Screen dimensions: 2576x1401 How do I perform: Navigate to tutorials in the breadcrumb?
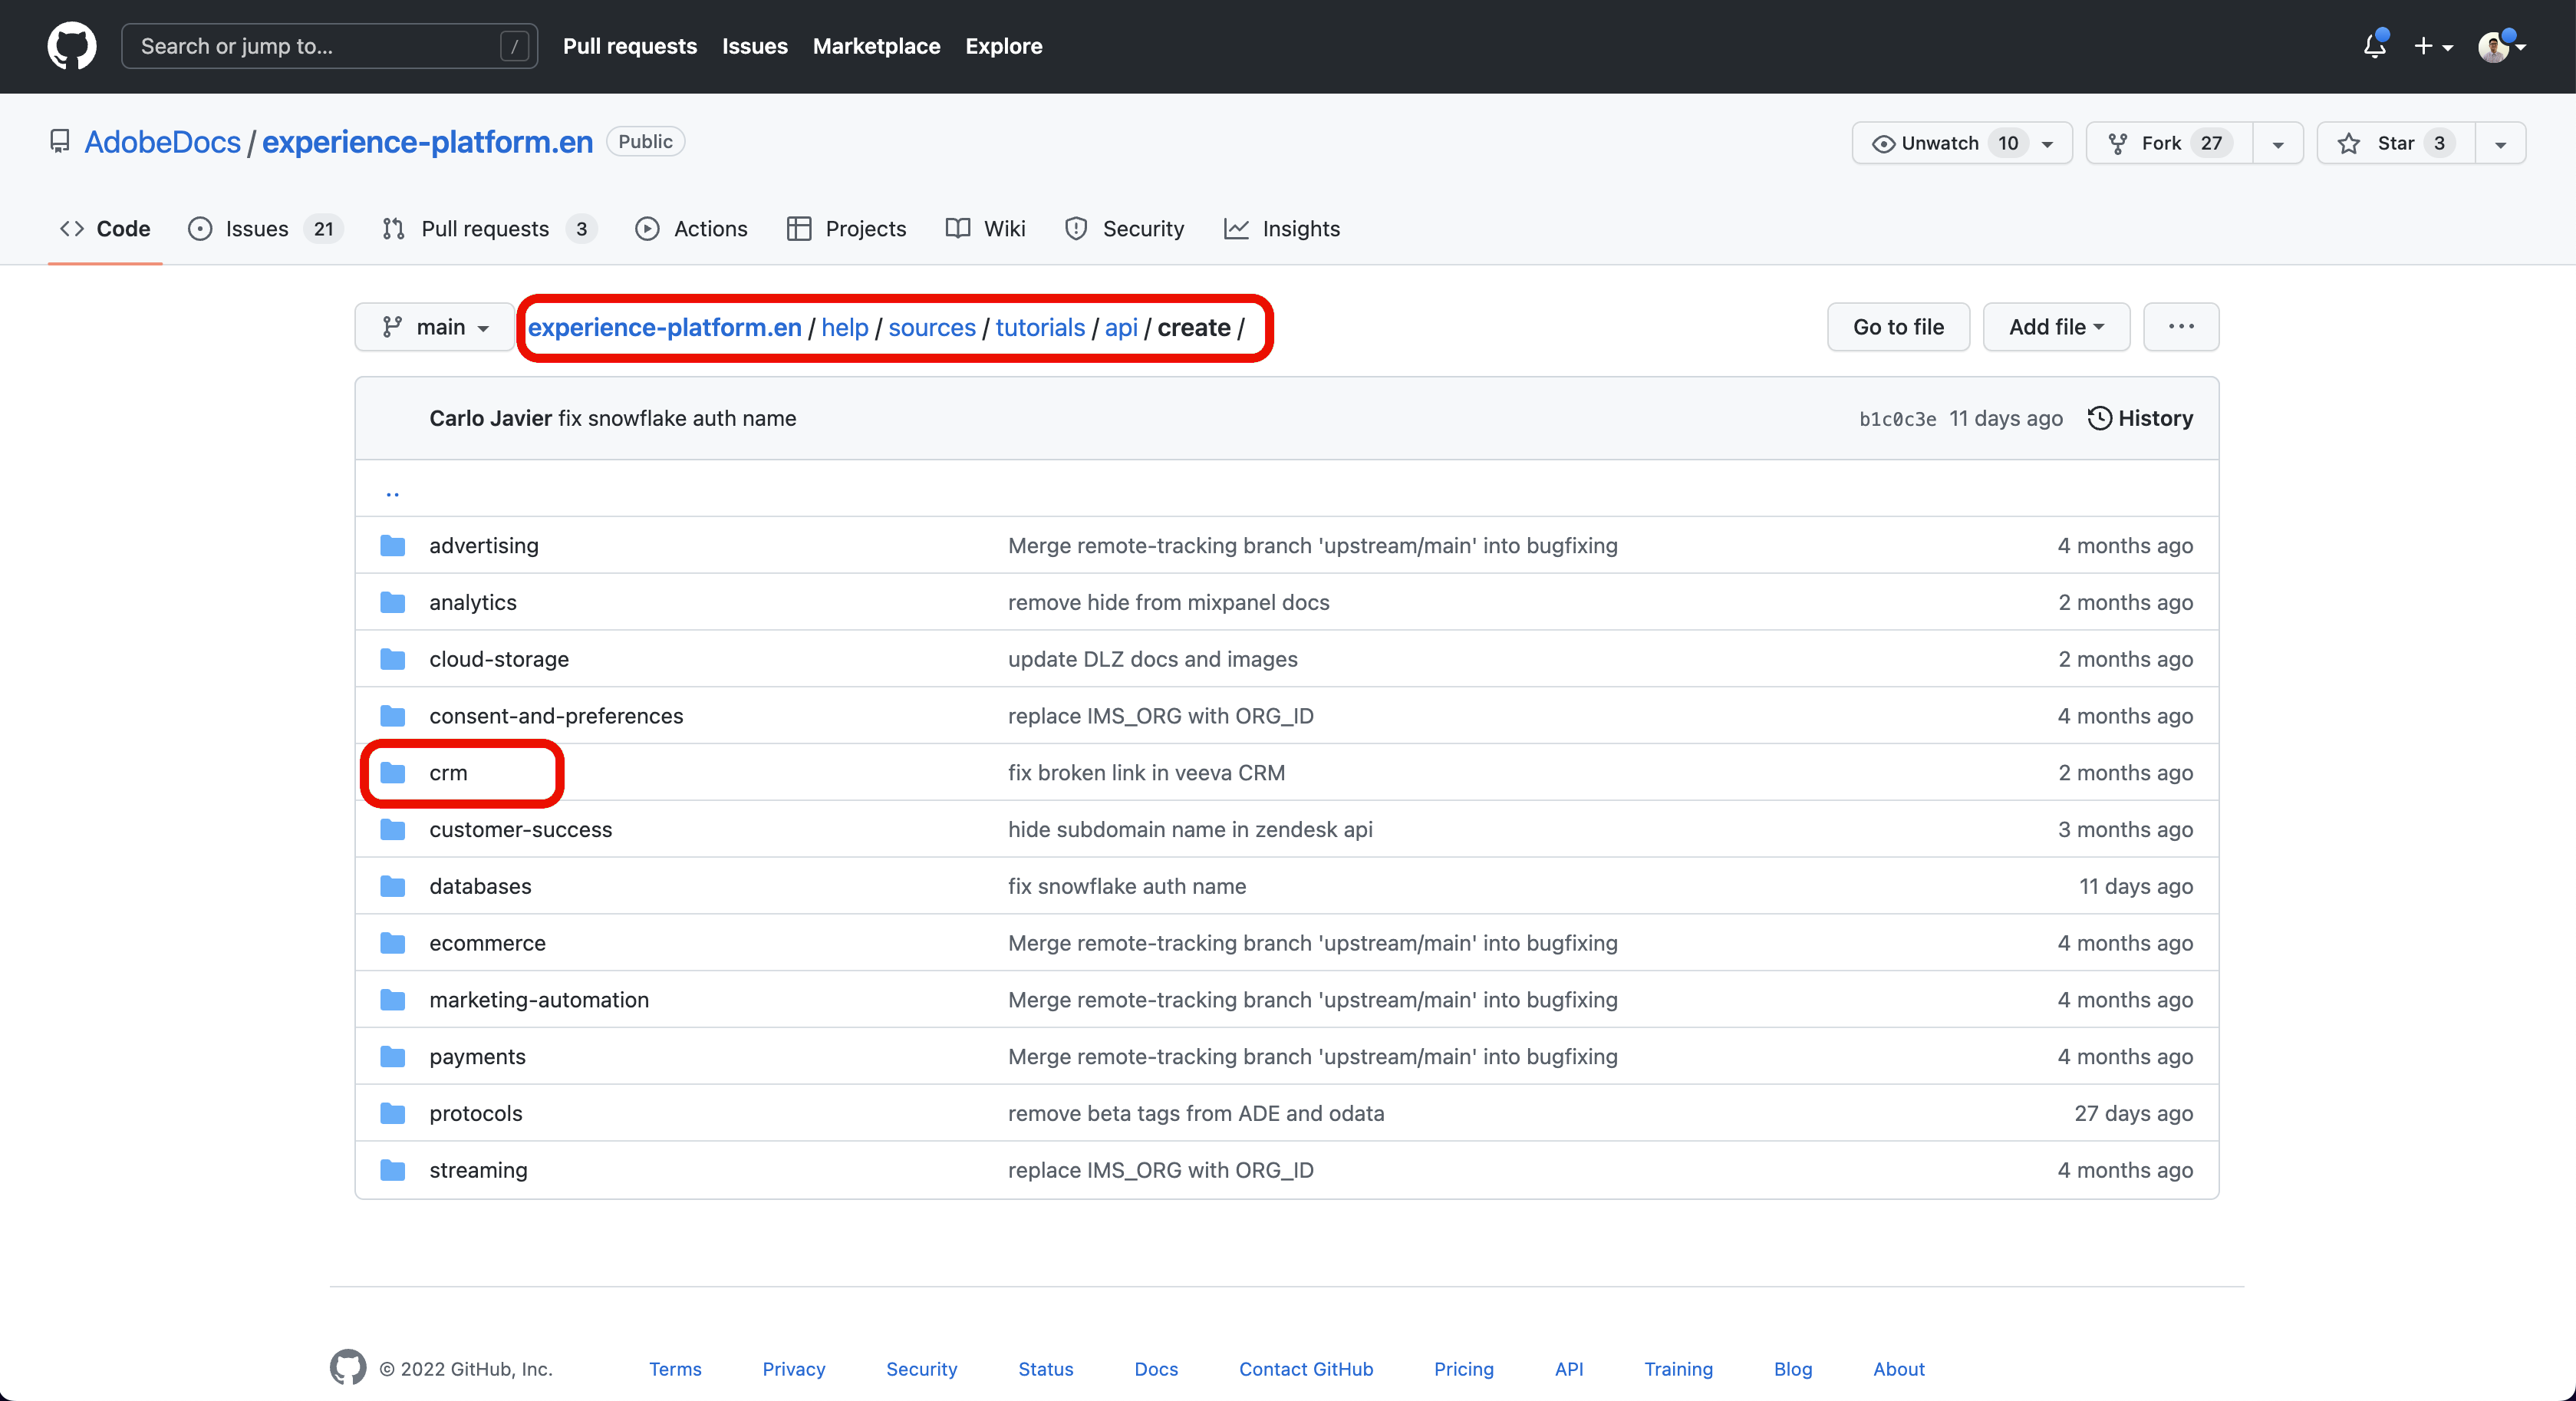pos(1039,327)
